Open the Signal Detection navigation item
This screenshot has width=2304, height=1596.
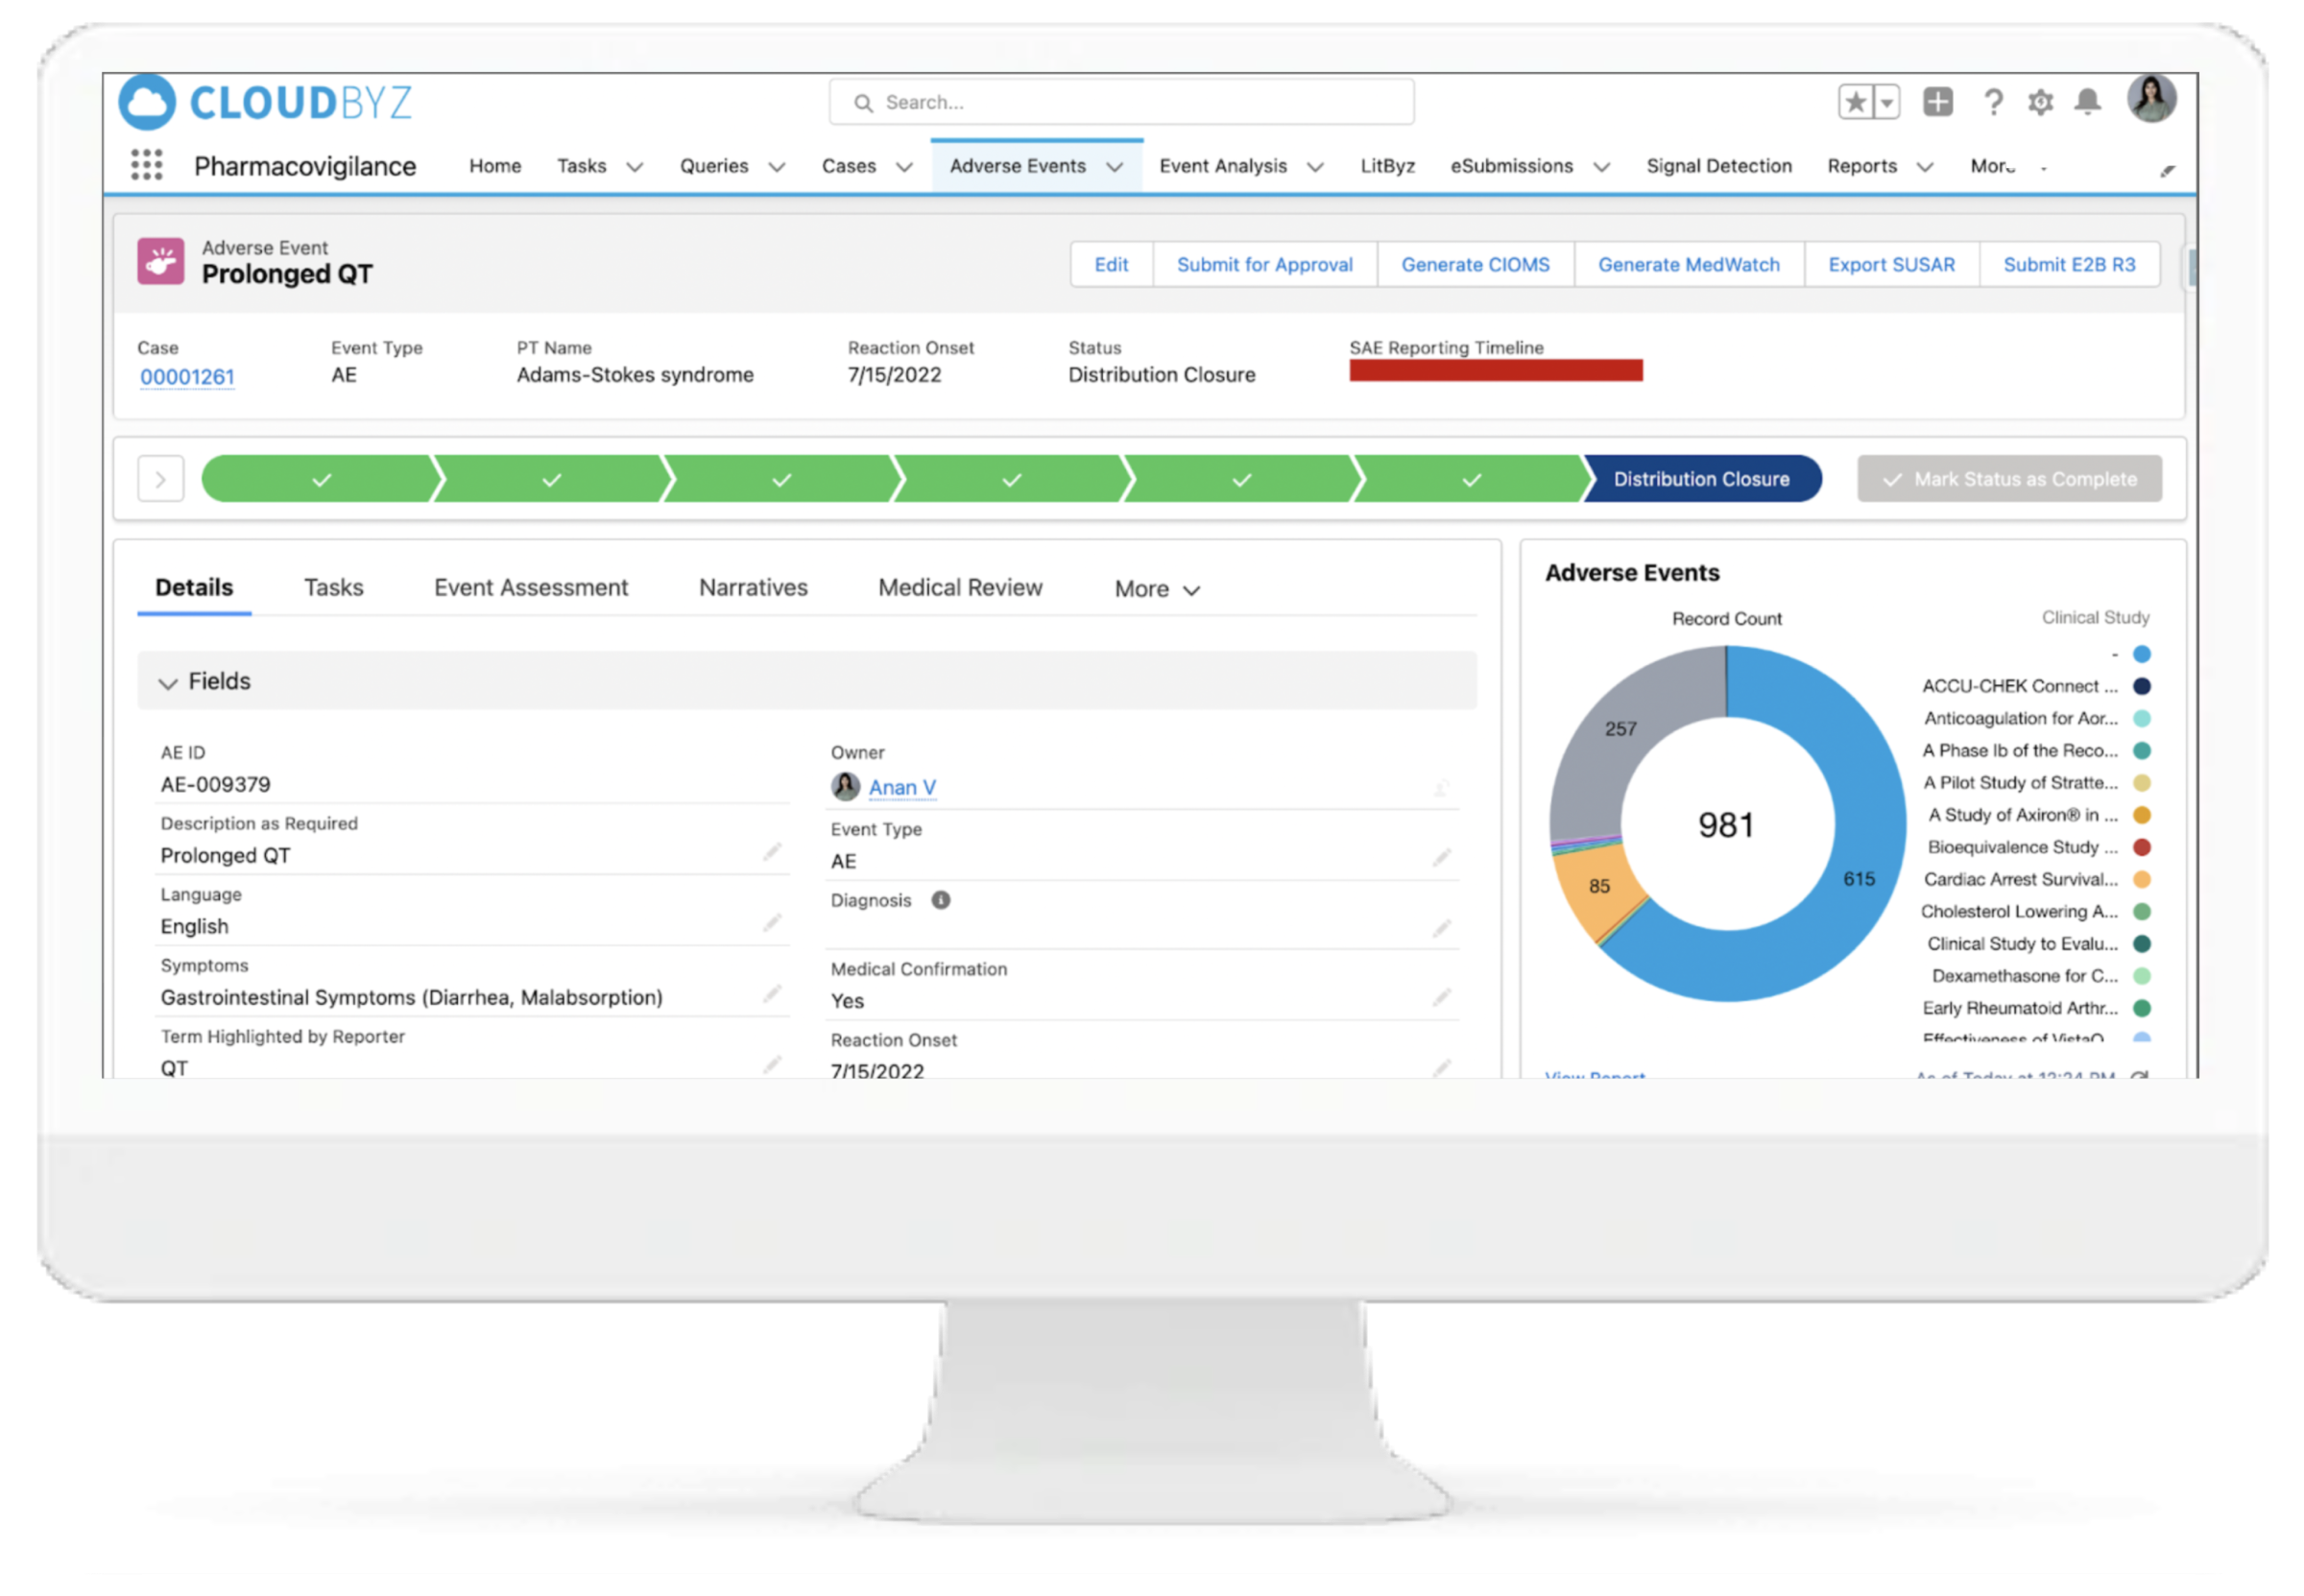click(x=1718, y=165)
